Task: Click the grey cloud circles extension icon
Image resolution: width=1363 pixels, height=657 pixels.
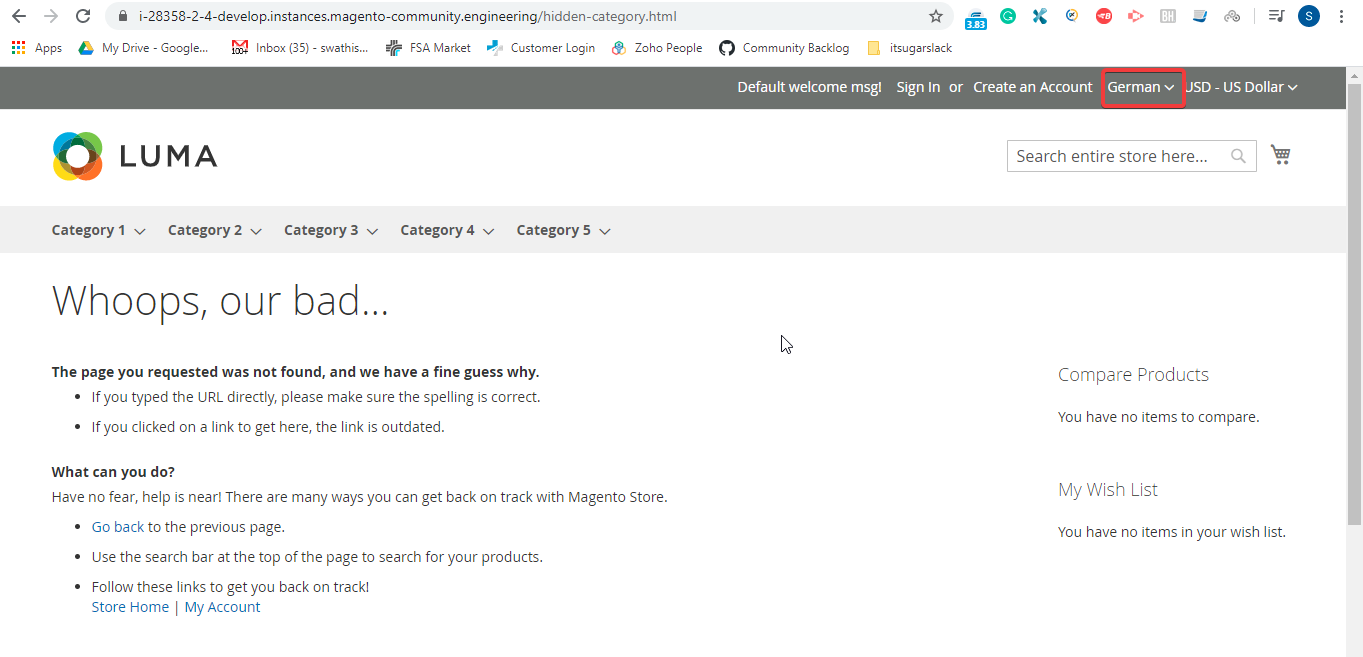Action: [x=1232, y=16]
